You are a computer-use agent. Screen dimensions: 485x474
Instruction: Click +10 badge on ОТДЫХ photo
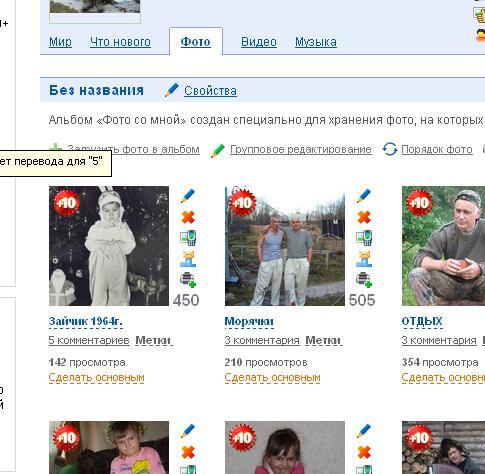(419, 203)
